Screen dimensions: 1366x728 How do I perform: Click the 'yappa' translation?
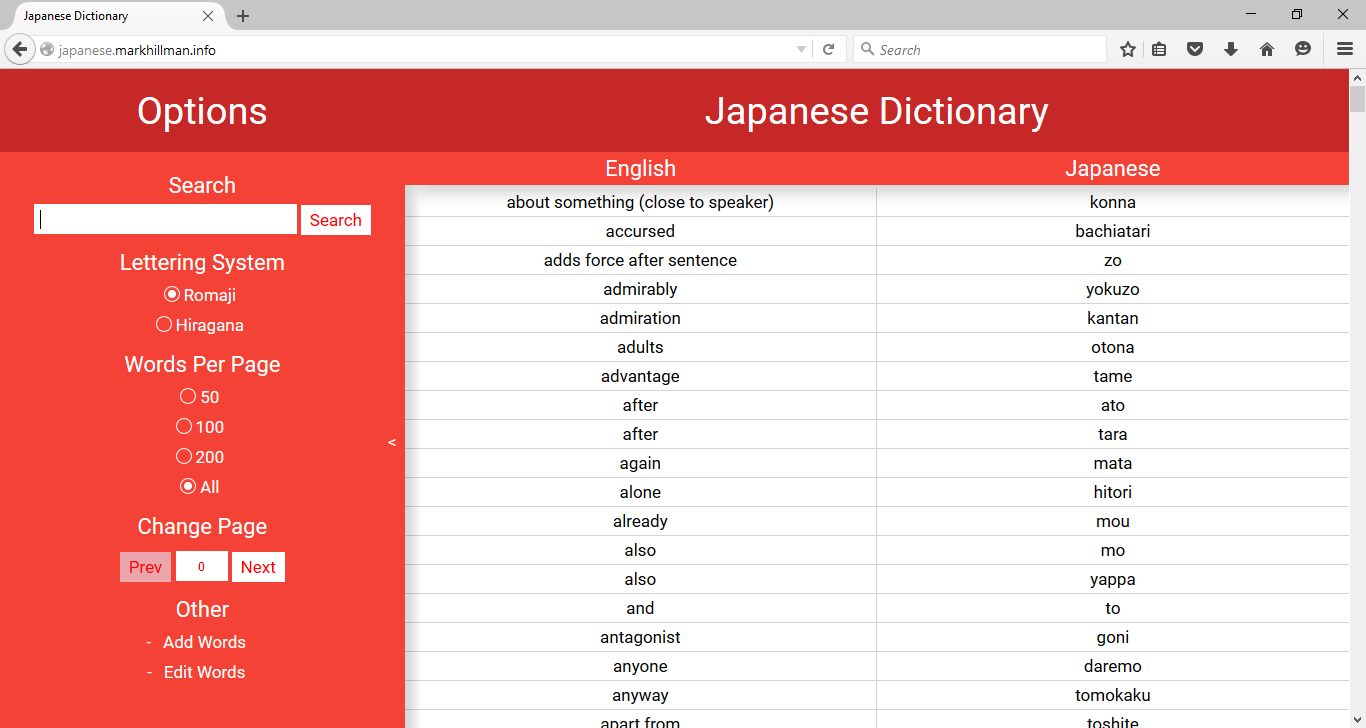(x=1113, y=579)
